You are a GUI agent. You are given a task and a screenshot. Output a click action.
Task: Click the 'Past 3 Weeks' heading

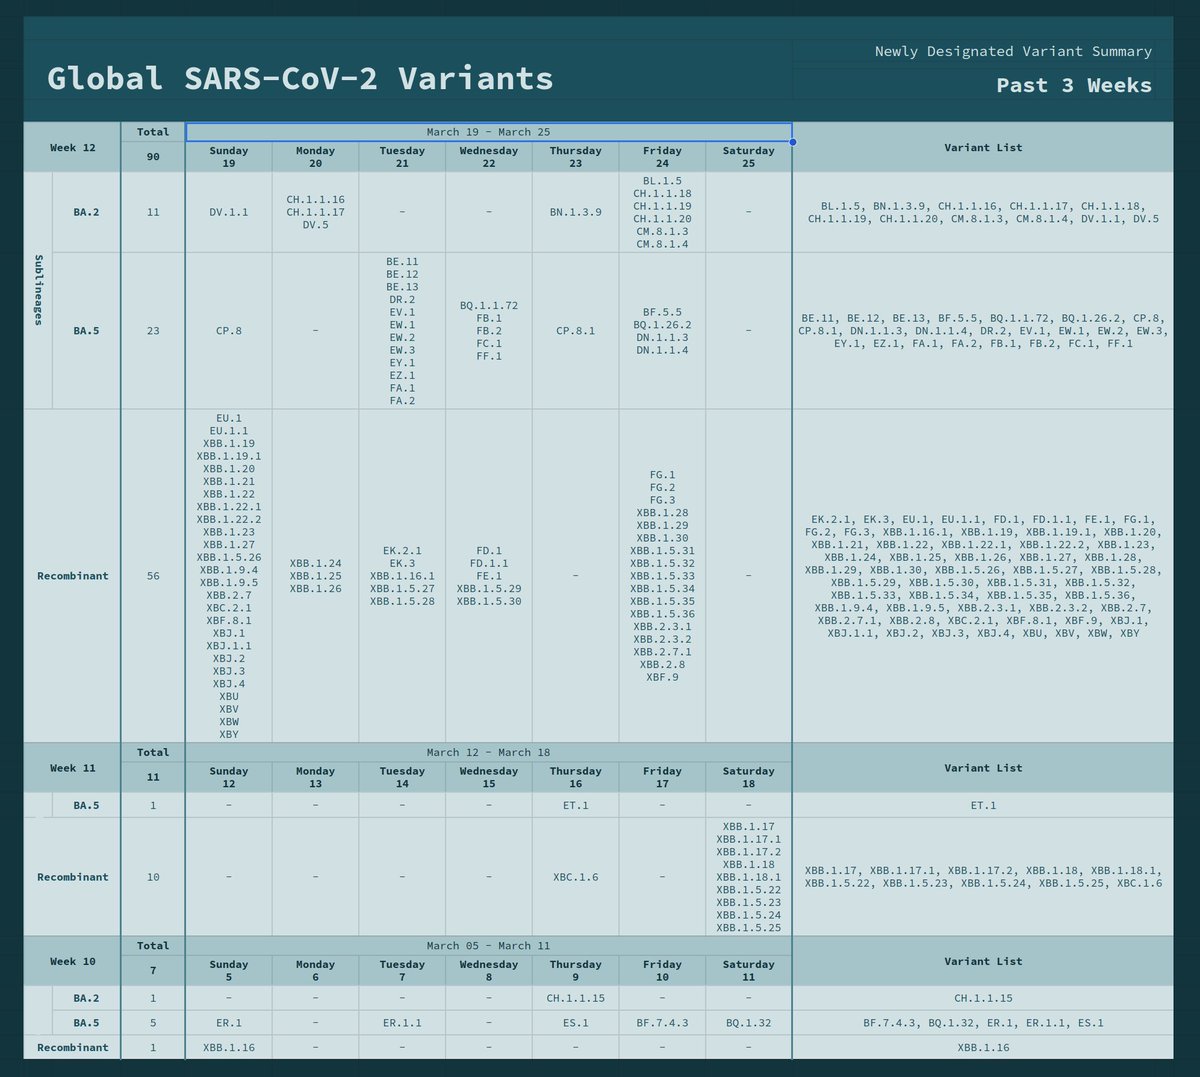pos(1074,85)
